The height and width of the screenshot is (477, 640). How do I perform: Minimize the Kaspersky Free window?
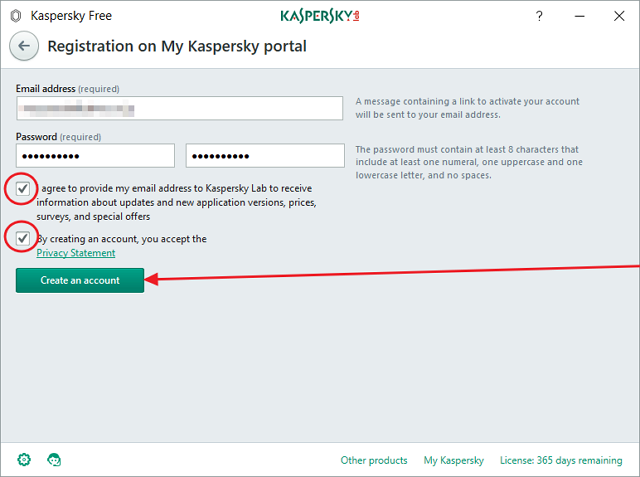pyautogui.click(x=580, y=16)
